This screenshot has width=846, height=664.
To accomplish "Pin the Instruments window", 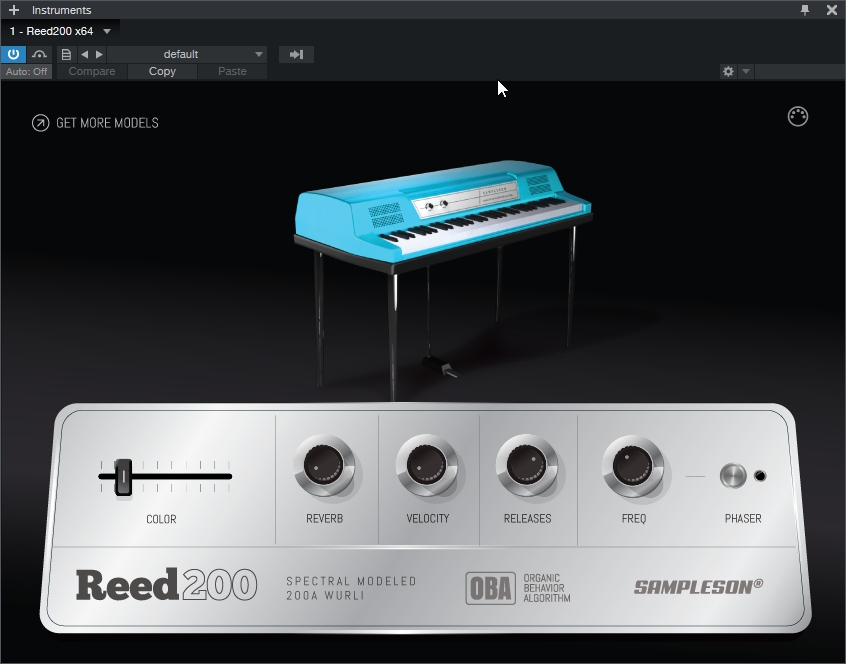I will (805, 10).
